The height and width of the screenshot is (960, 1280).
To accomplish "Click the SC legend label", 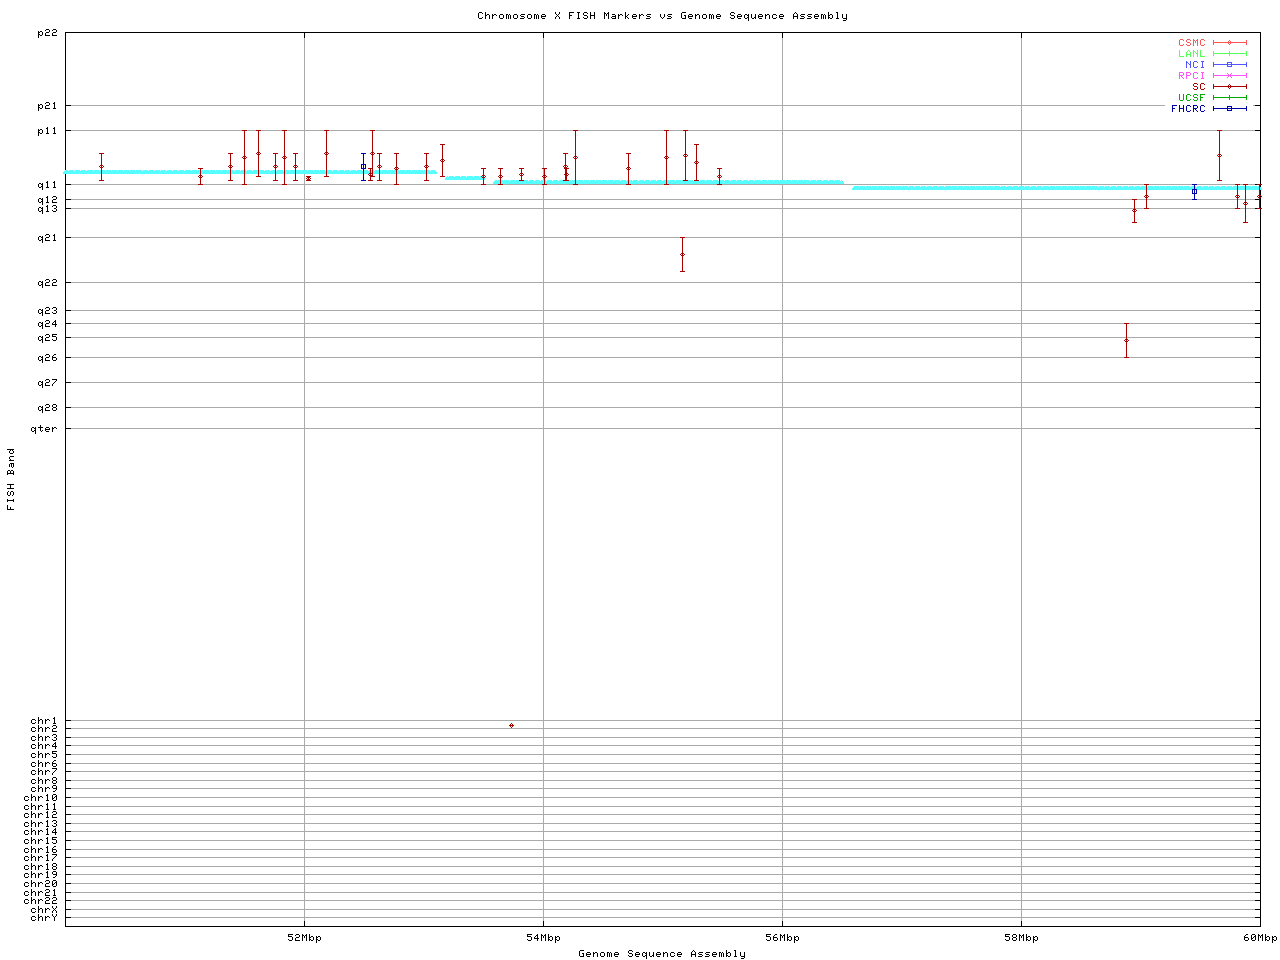I will coord(1198,86).
